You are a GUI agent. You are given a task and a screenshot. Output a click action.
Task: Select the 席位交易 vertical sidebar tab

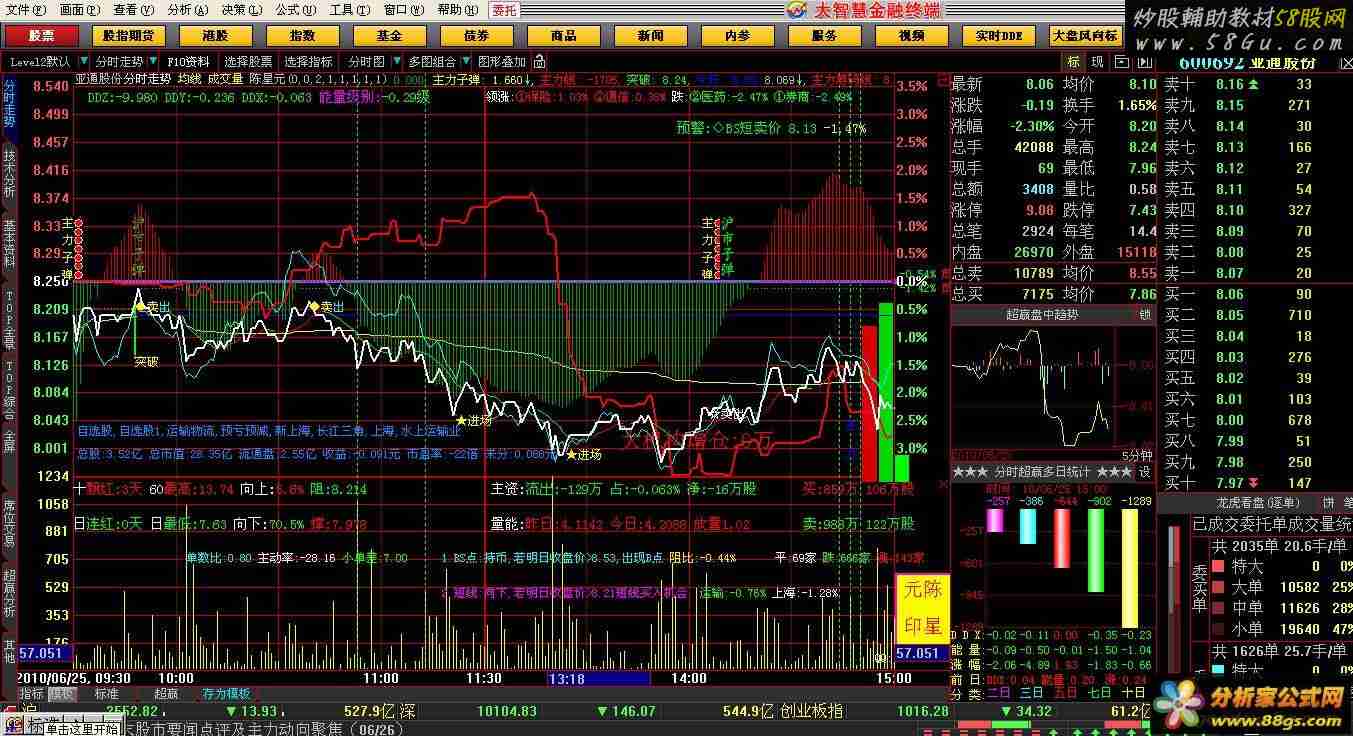pyautogui.click(x=9, y=524)
